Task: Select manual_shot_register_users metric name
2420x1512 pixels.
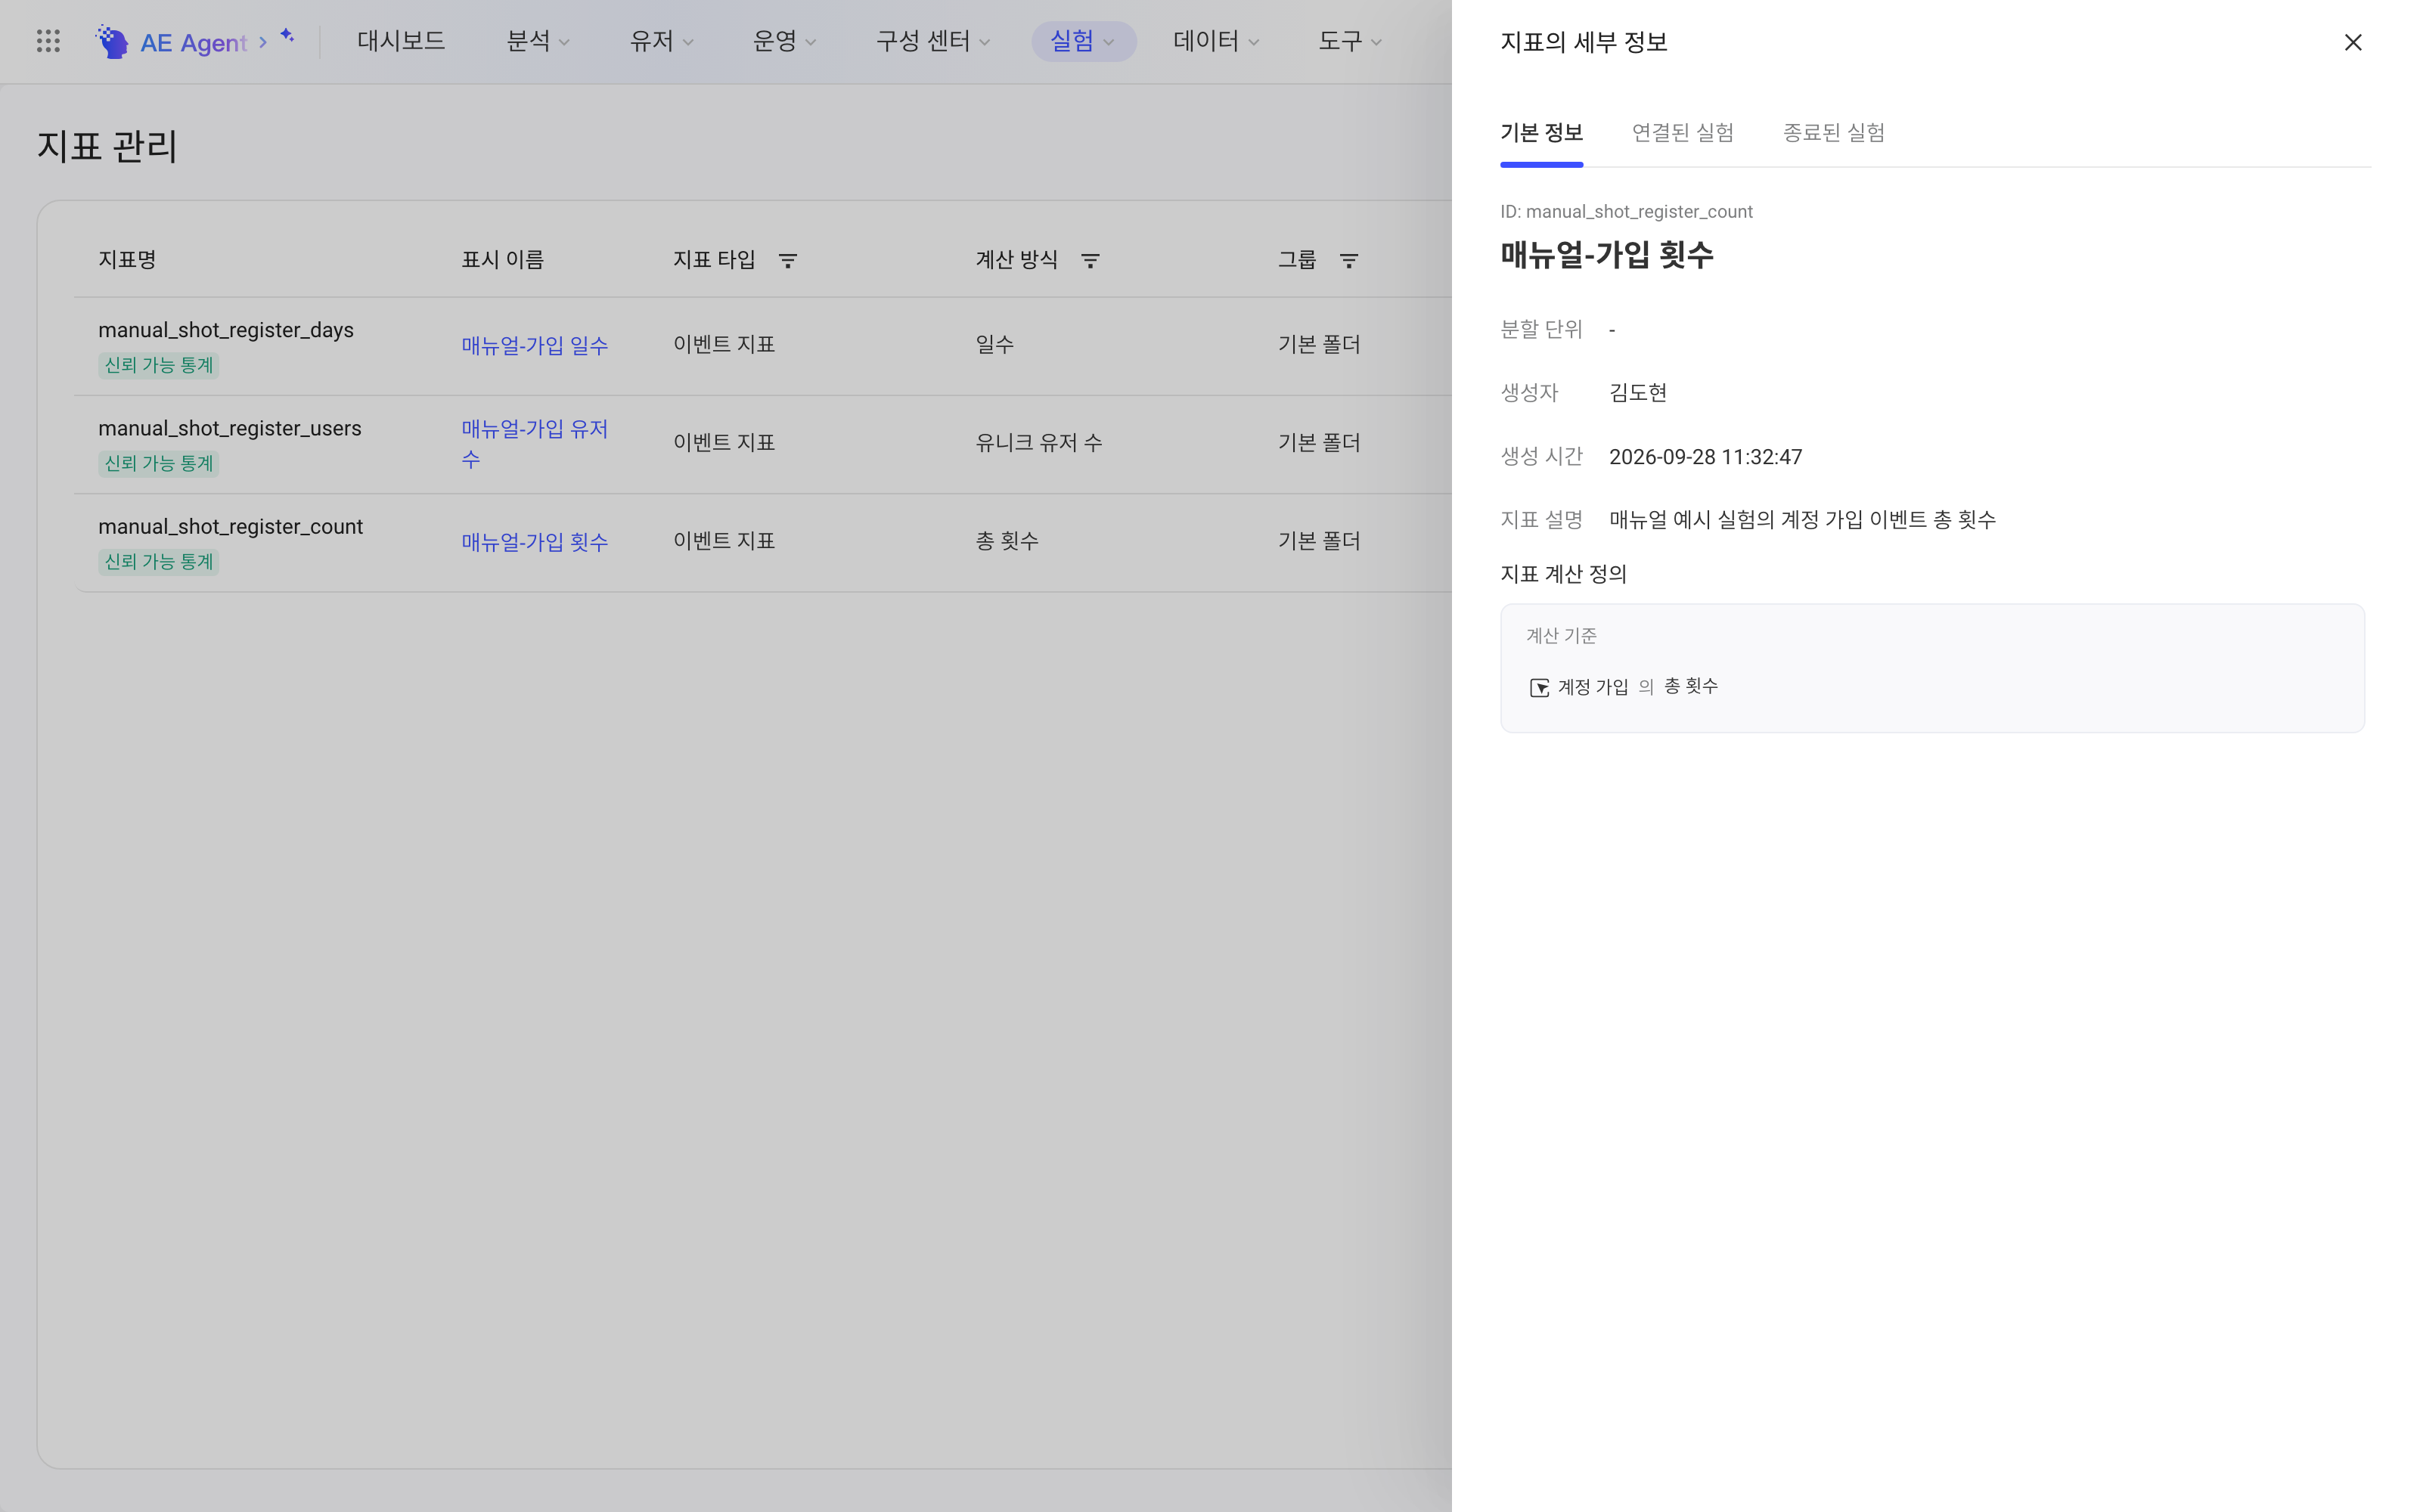Action: click(230, 428)
